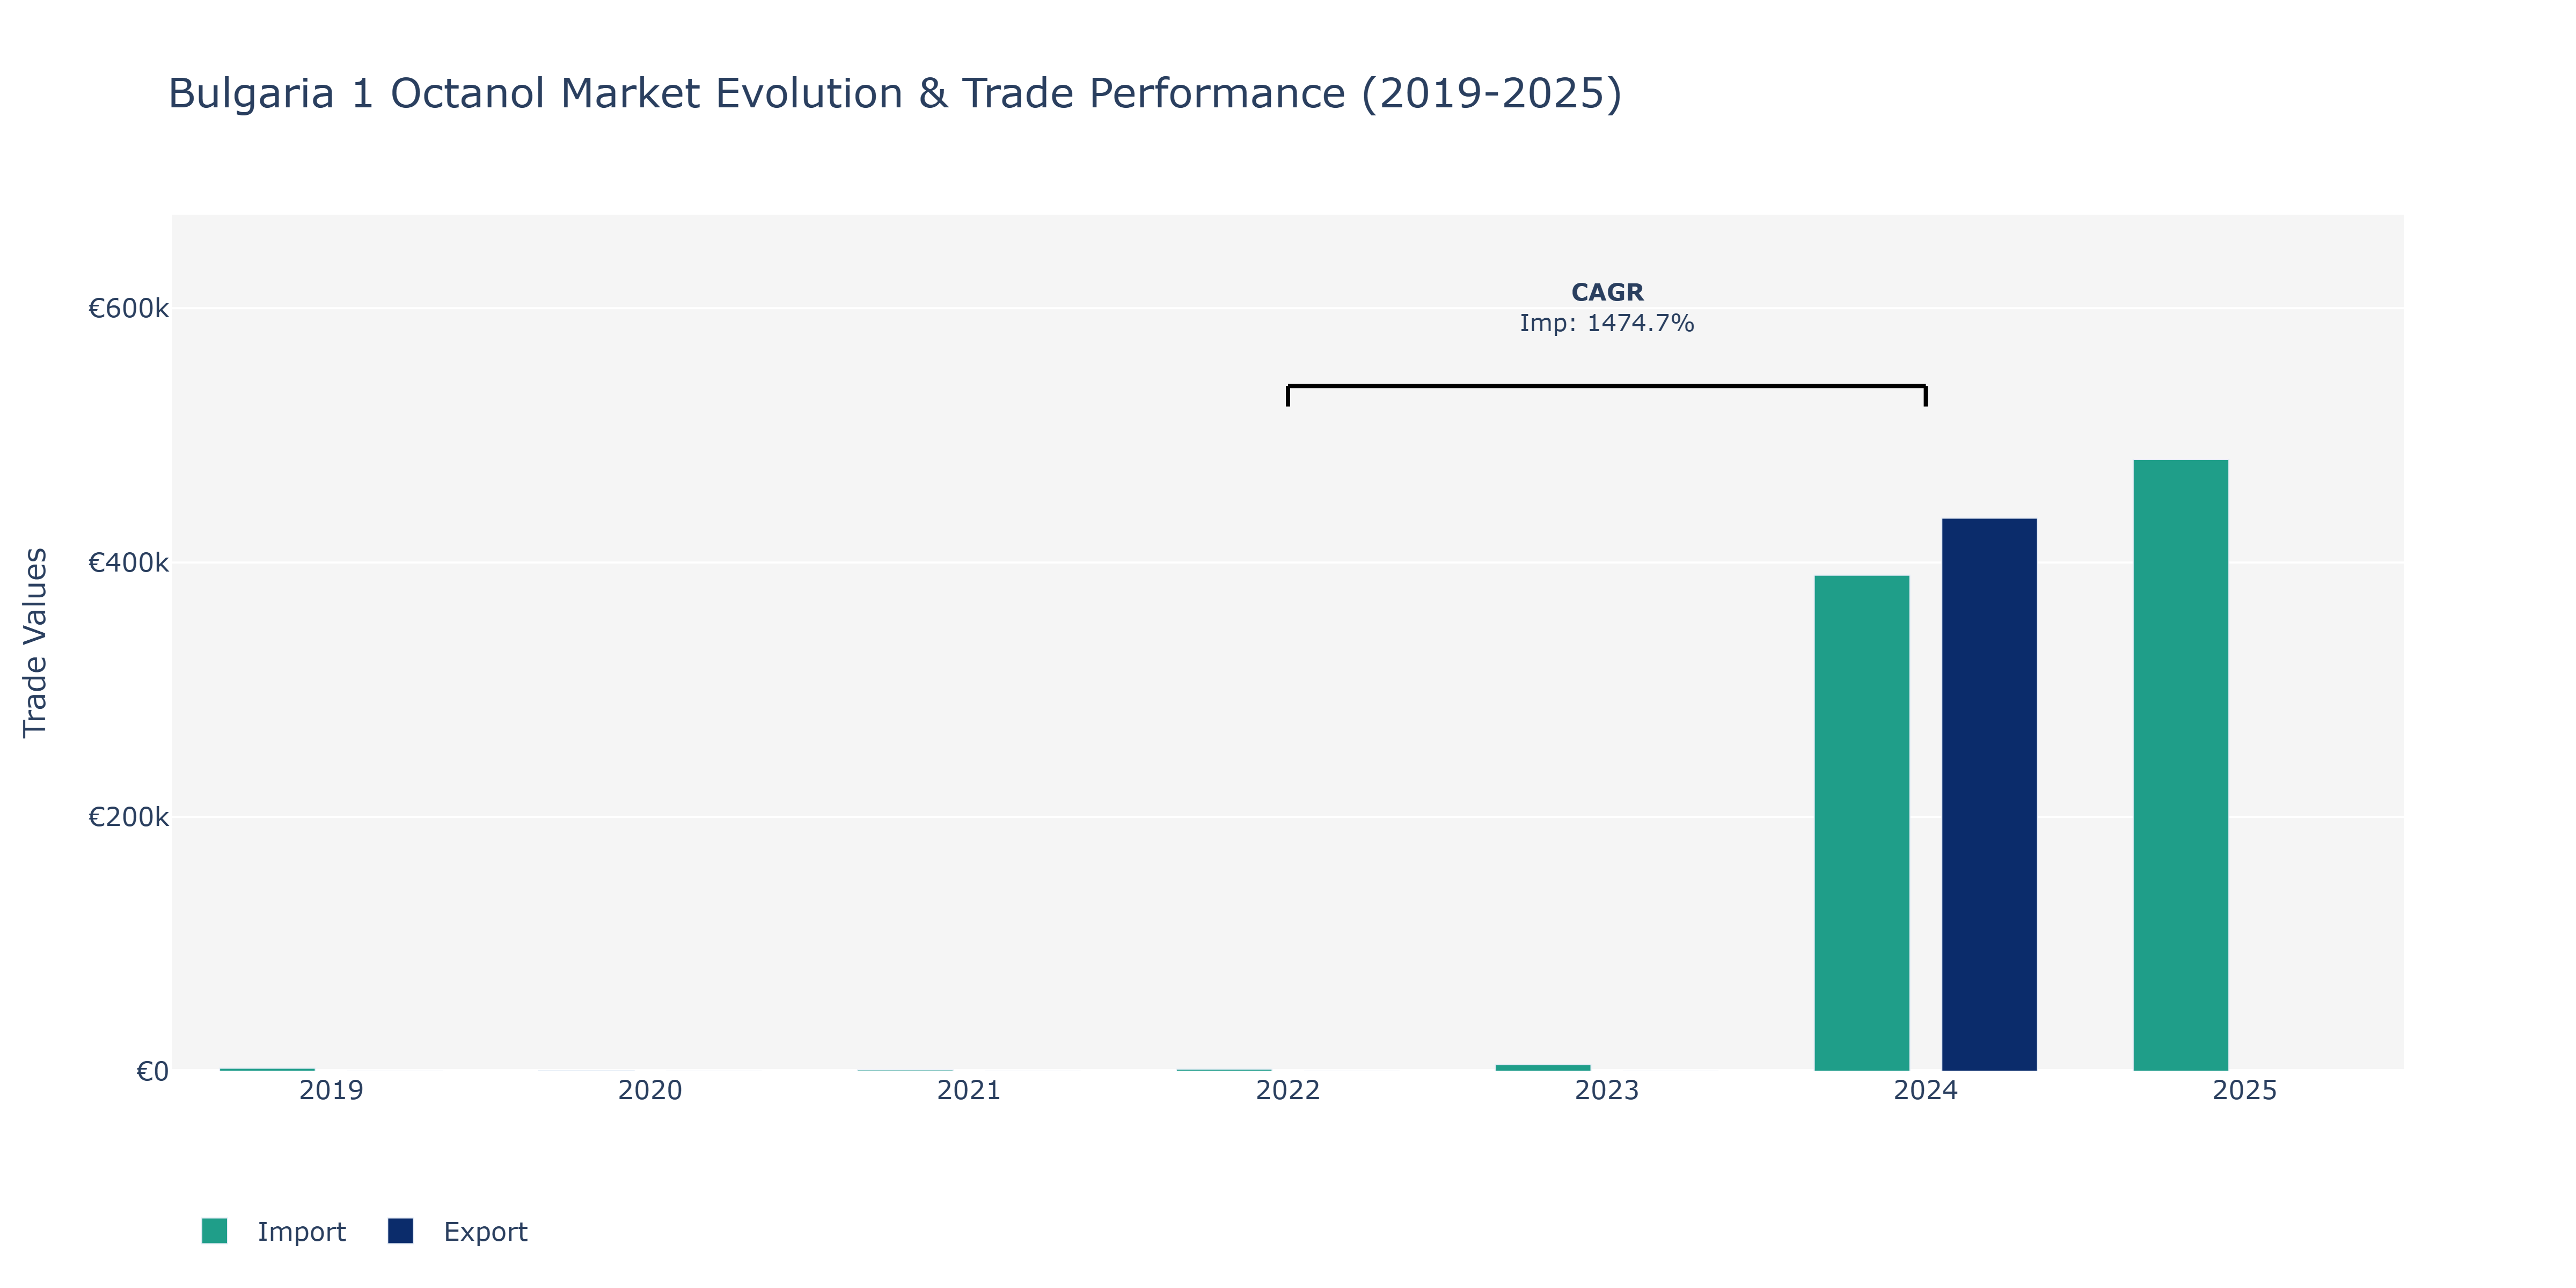Click the 2024 x-axis label
This screenshot has width=2576, height=1288.
(1926, 1090)
